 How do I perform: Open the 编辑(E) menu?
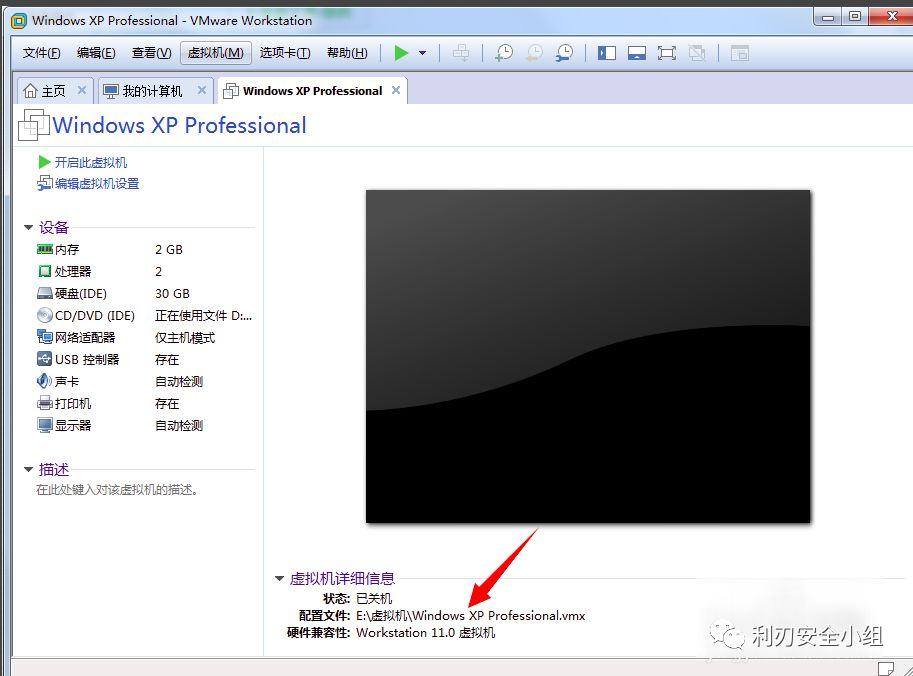[96, 53]
